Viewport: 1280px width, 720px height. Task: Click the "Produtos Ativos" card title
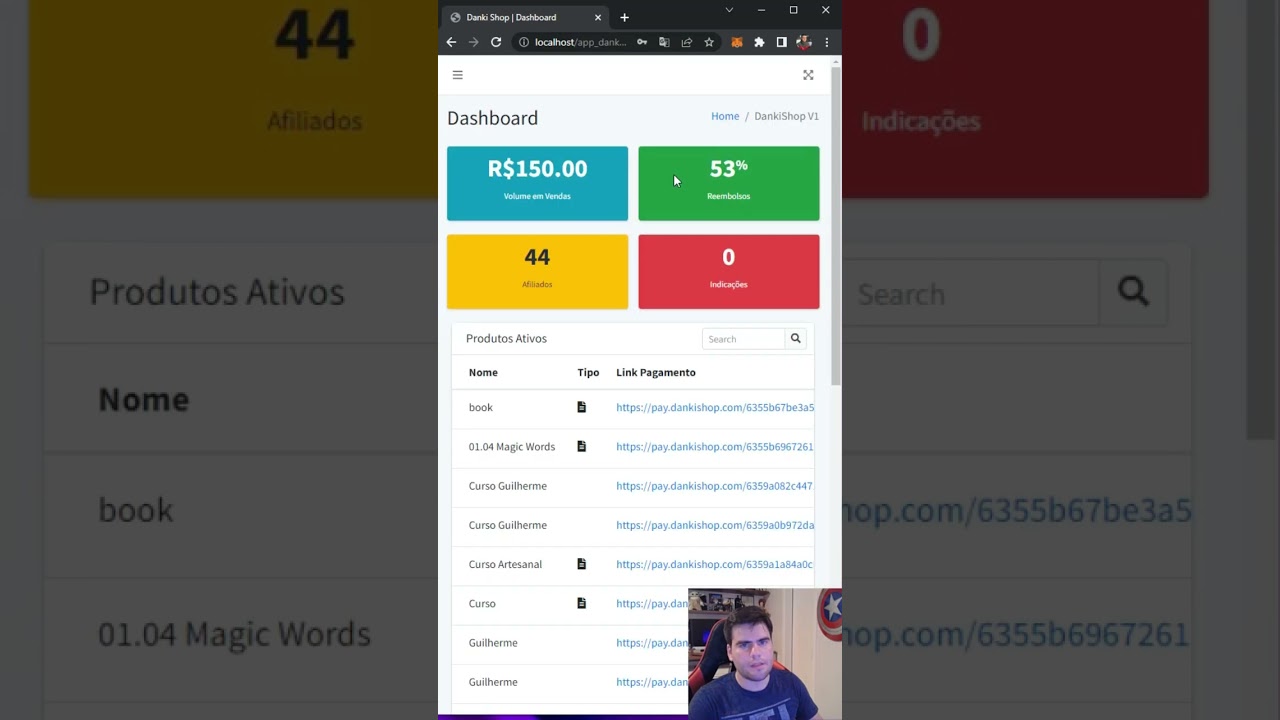pos(506,338)
